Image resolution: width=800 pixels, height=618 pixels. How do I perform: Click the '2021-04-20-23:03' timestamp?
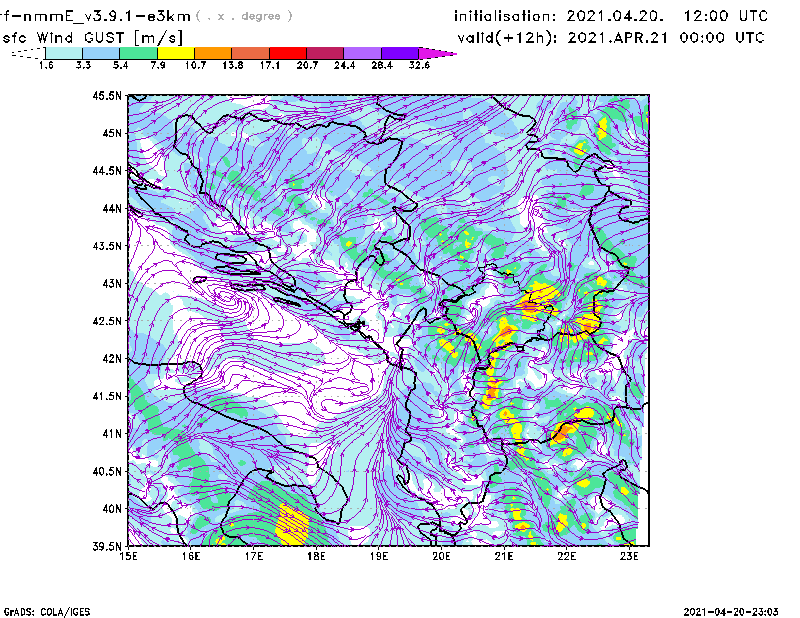731,612
